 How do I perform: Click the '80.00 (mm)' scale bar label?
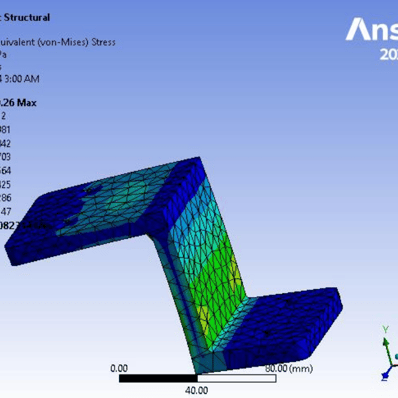[x=289, y=368]
